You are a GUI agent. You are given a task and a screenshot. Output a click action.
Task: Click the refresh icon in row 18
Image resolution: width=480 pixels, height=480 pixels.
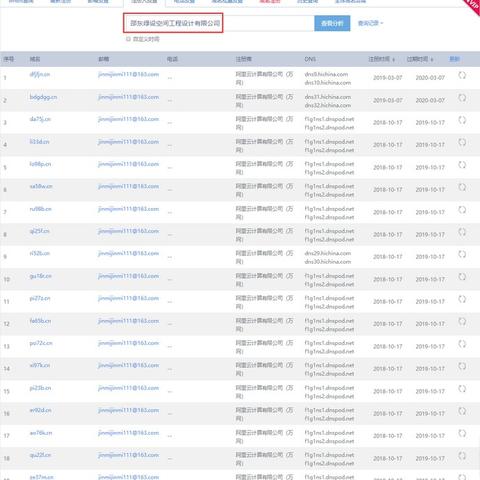(x=462, y=456)
